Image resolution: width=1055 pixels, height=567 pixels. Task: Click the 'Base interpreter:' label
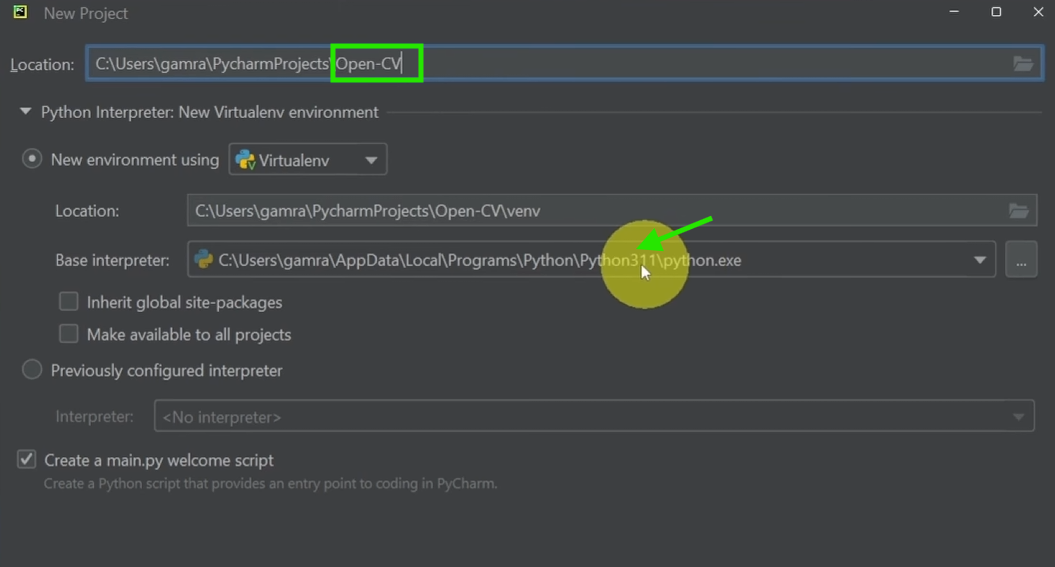(112, 260)
